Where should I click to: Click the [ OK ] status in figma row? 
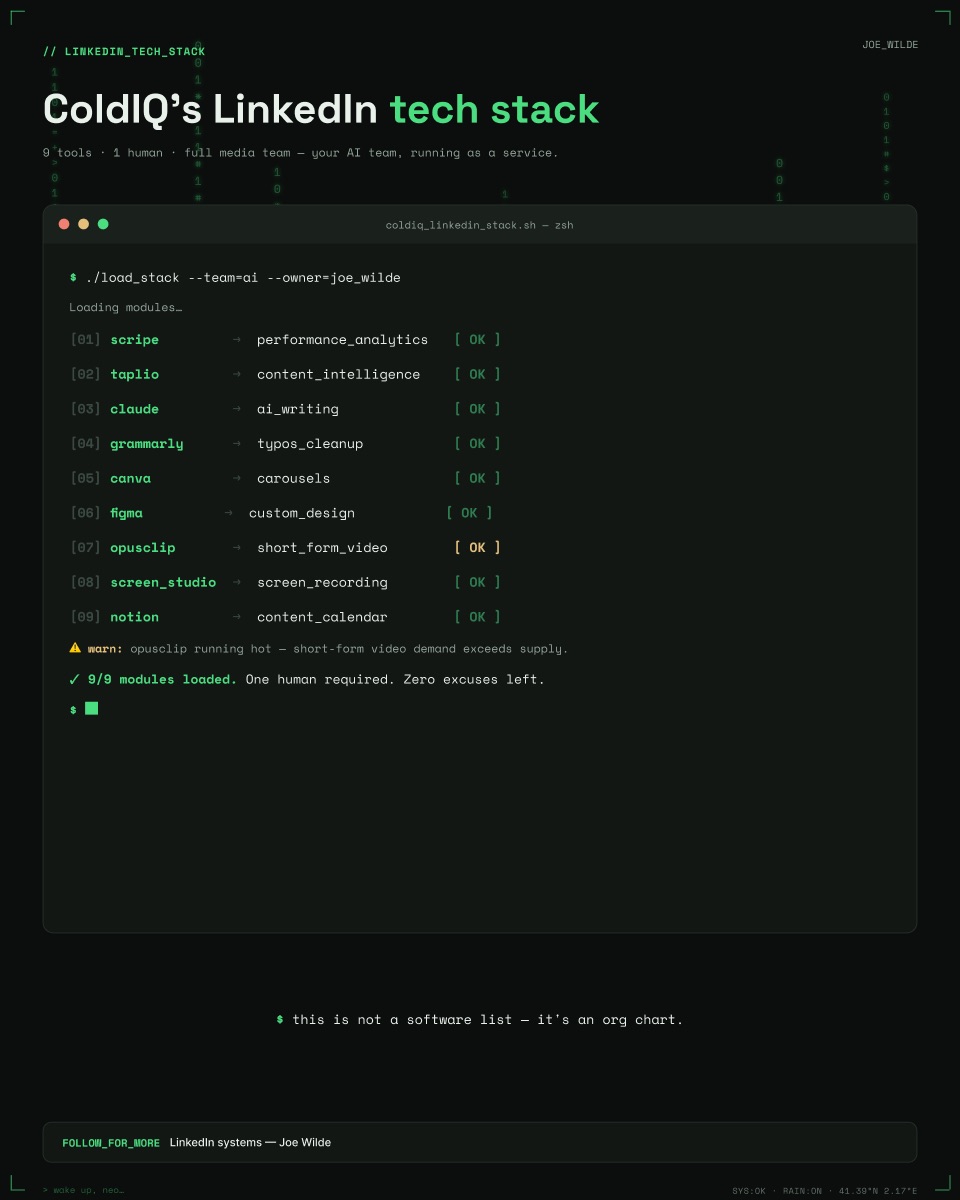pyautogui.click(x=469, y=513)
